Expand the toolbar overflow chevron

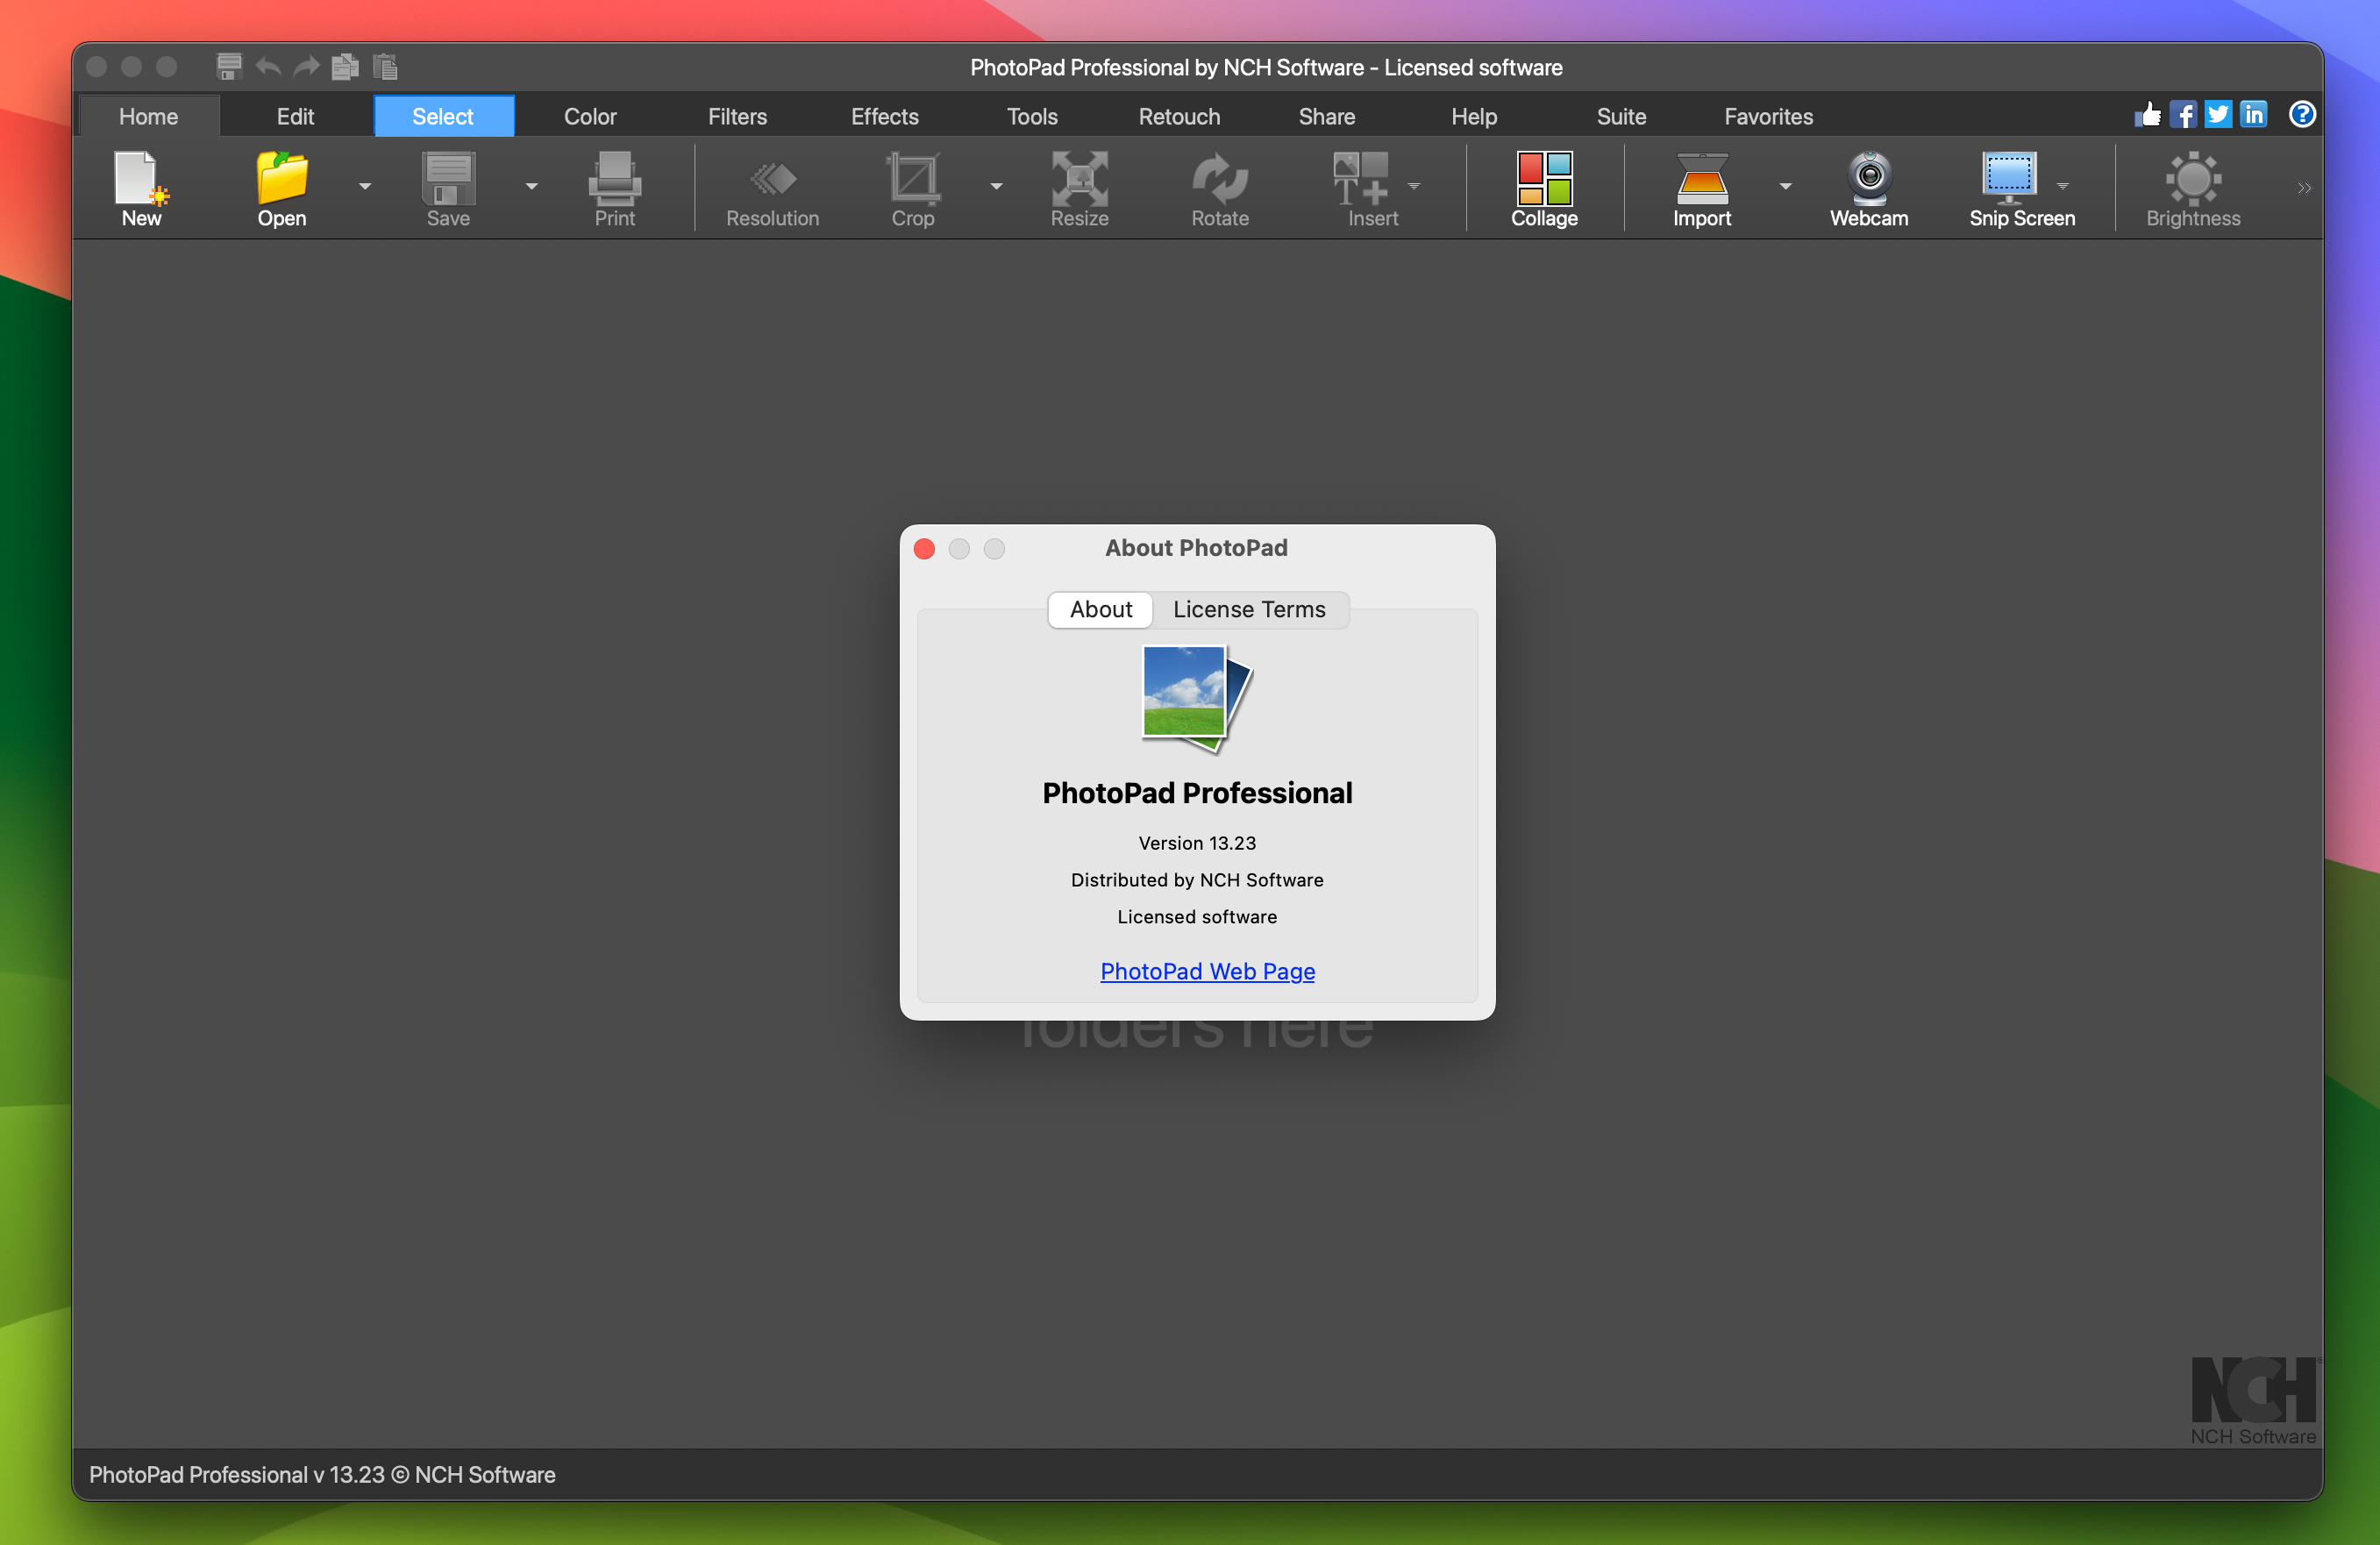(x=2305, y=188)
